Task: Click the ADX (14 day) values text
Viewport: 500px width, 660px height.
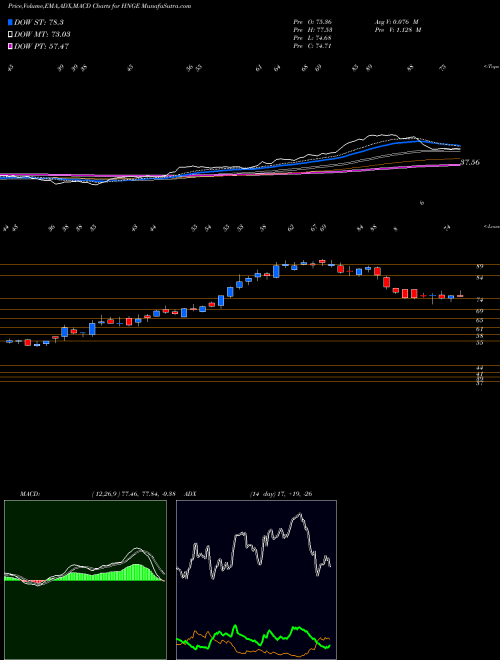Action: (x=281, y=494)
